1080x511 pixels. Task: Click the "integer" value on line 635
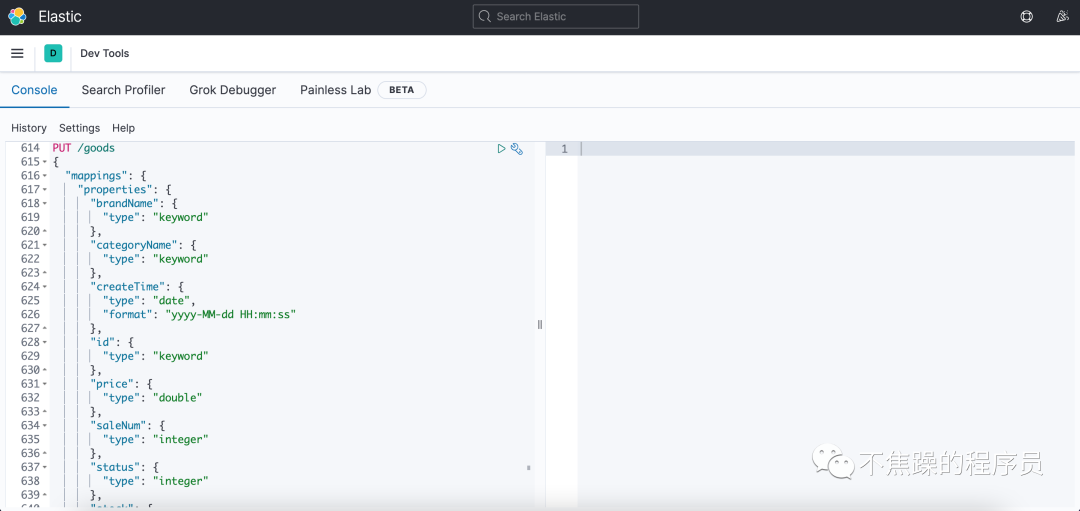pos(181,439)
